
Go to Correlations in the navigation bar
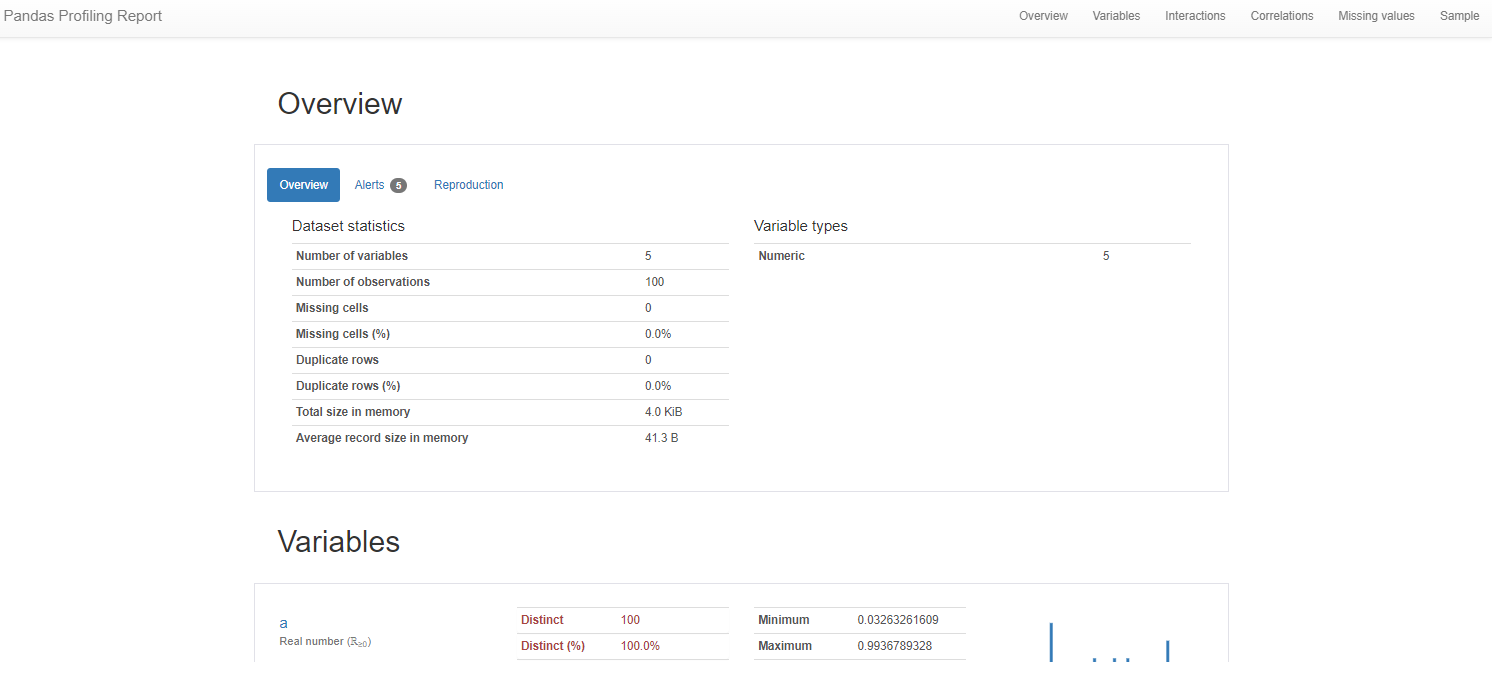1281,15
